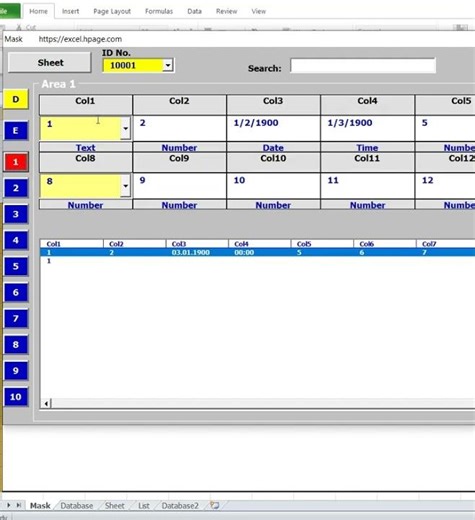Open the Data ribbon tab
This screenshot has width=475, height=520.
(194, 11)
